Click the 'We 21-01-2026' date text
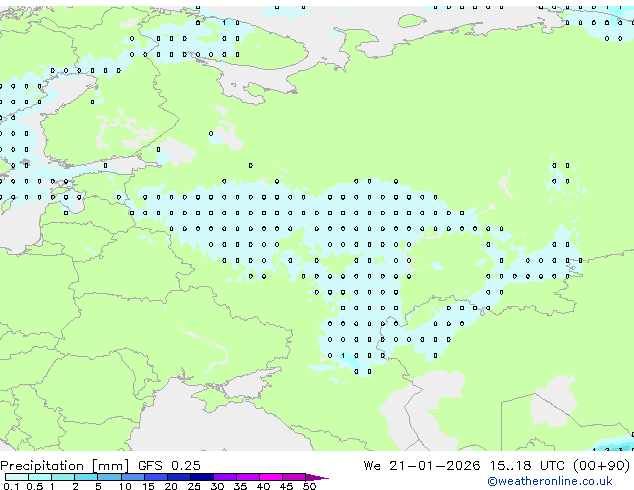 422,466
